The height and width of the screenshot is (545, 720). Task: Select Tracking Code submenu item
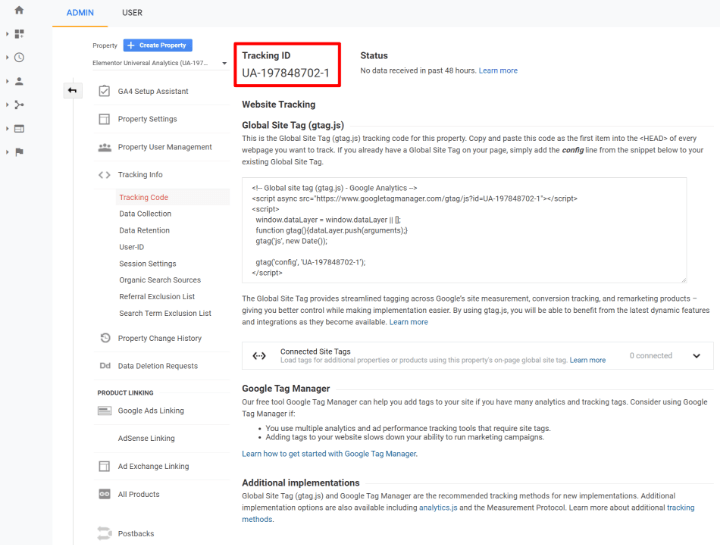click(144, 197)
